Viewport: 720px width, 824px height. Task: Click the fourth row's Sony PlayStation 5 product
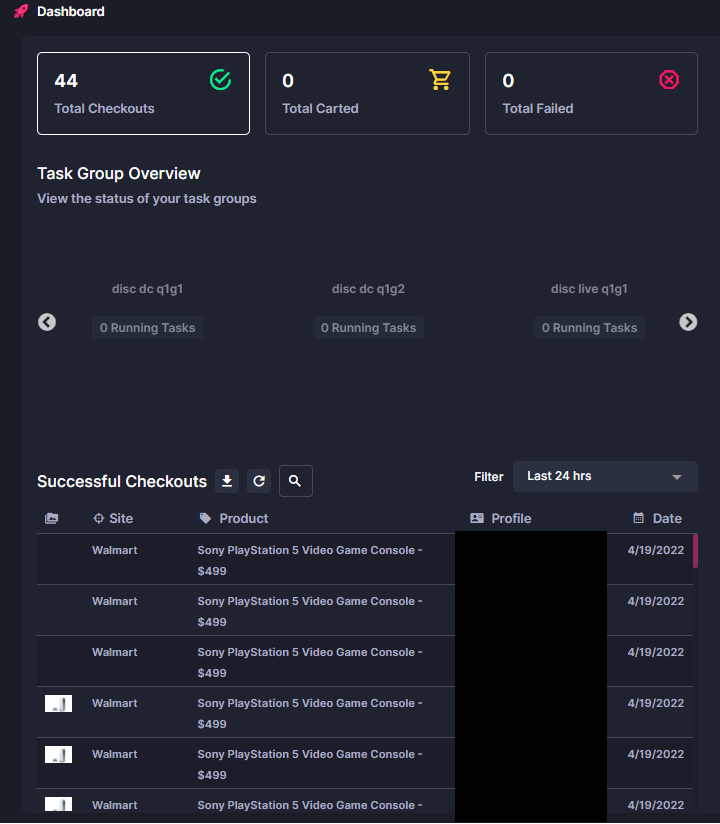click(x=310, y=714)
